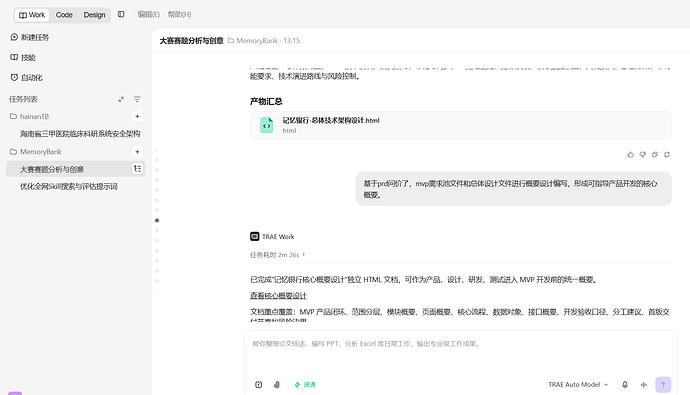Click the user message bubble about prd
This screenshot has width=690, height=395.
point(514,189)
